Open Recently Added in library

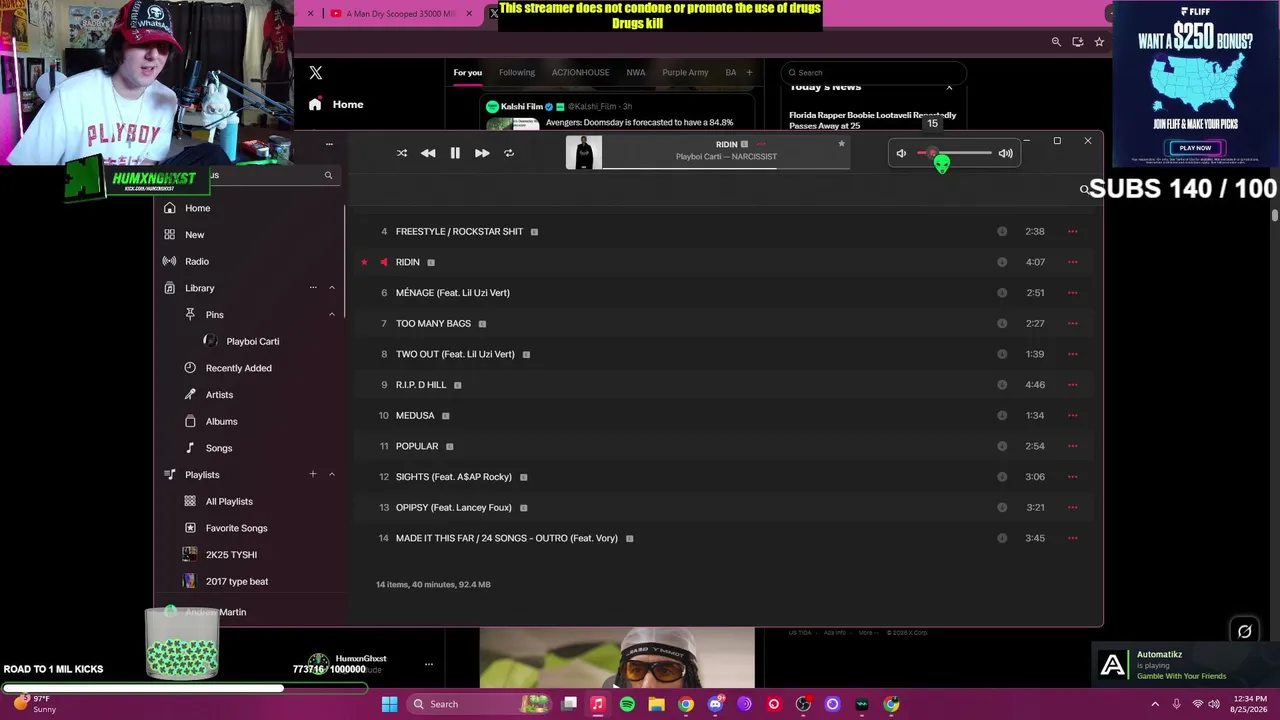click(238, 368)
